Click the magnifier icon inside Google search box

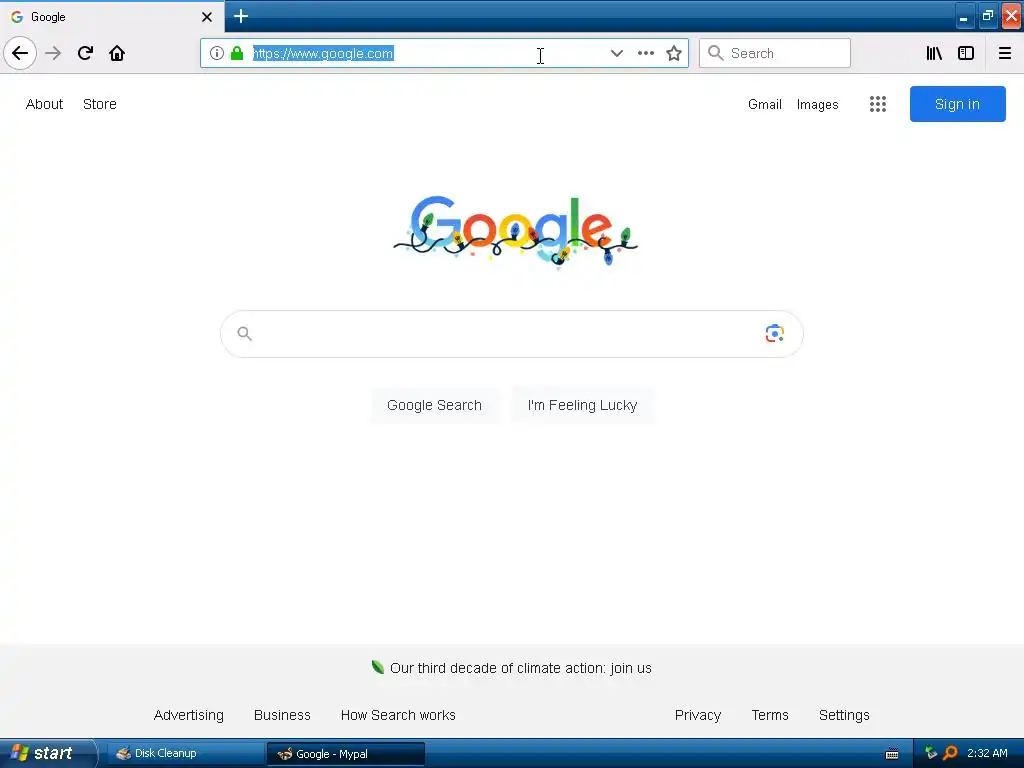click(x=244, y=334)
